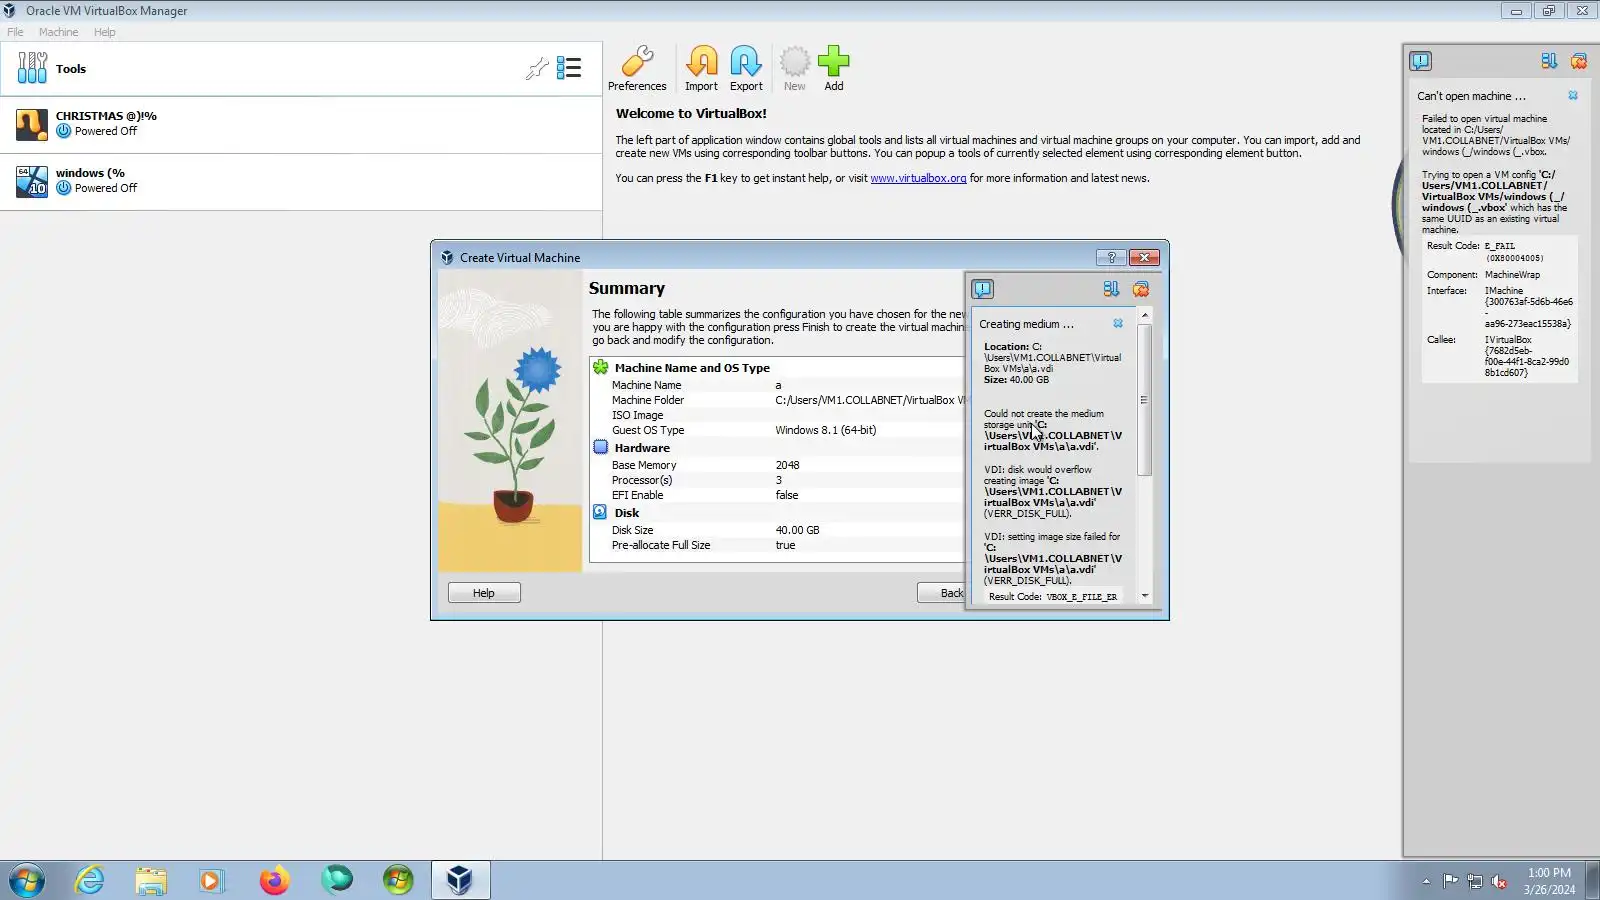Click the Export appliance toolbar icon
Image resolution: width=1600 pixels, height=900 pixels.
click(x=746, y=68)
